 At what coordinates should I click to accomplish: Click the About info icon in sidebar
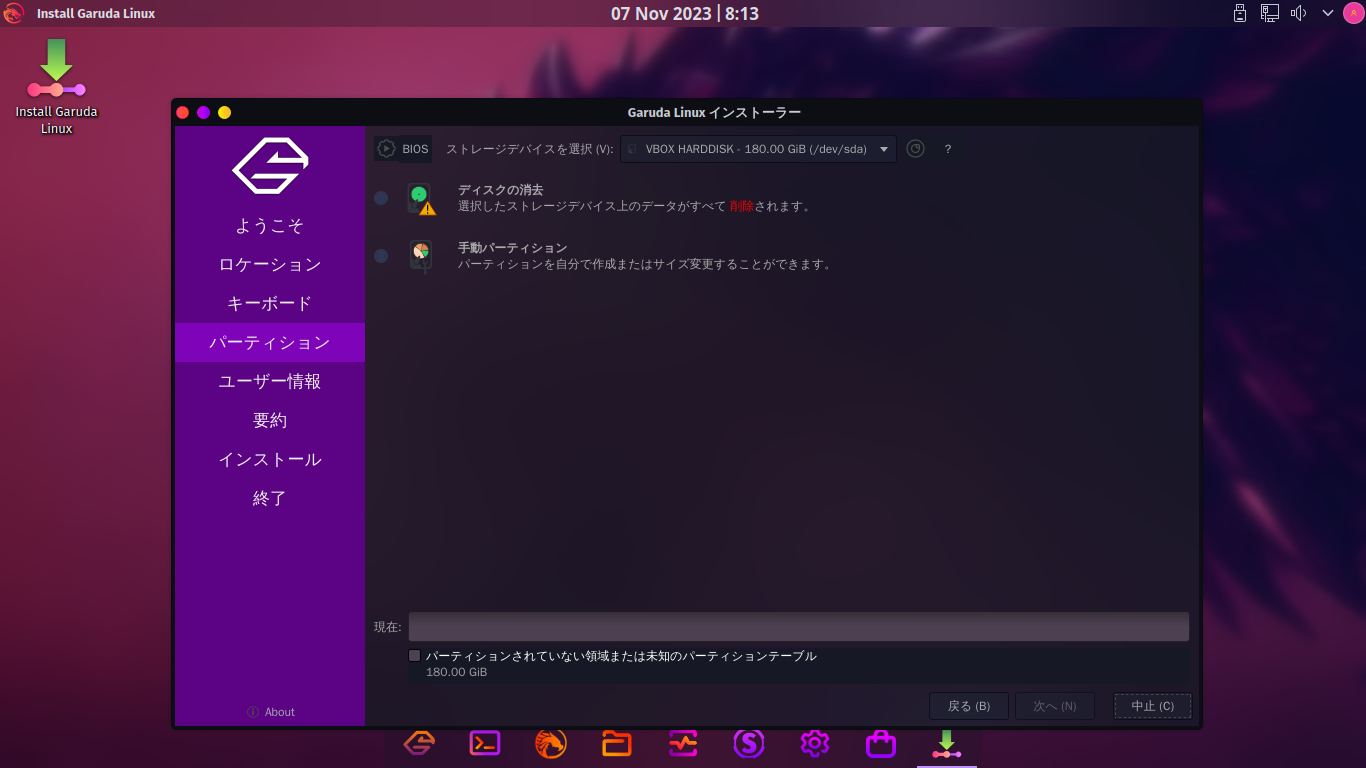point(253,712)
